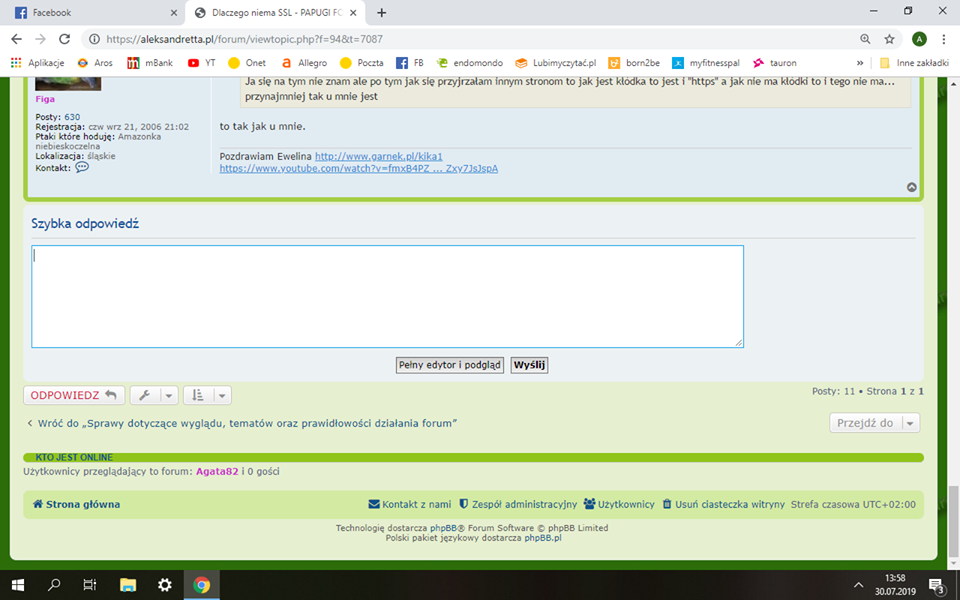This screenshot has height=600, width=960.
Task: Open the Użytkownicy members link
Action: click(x=619, y=504)
